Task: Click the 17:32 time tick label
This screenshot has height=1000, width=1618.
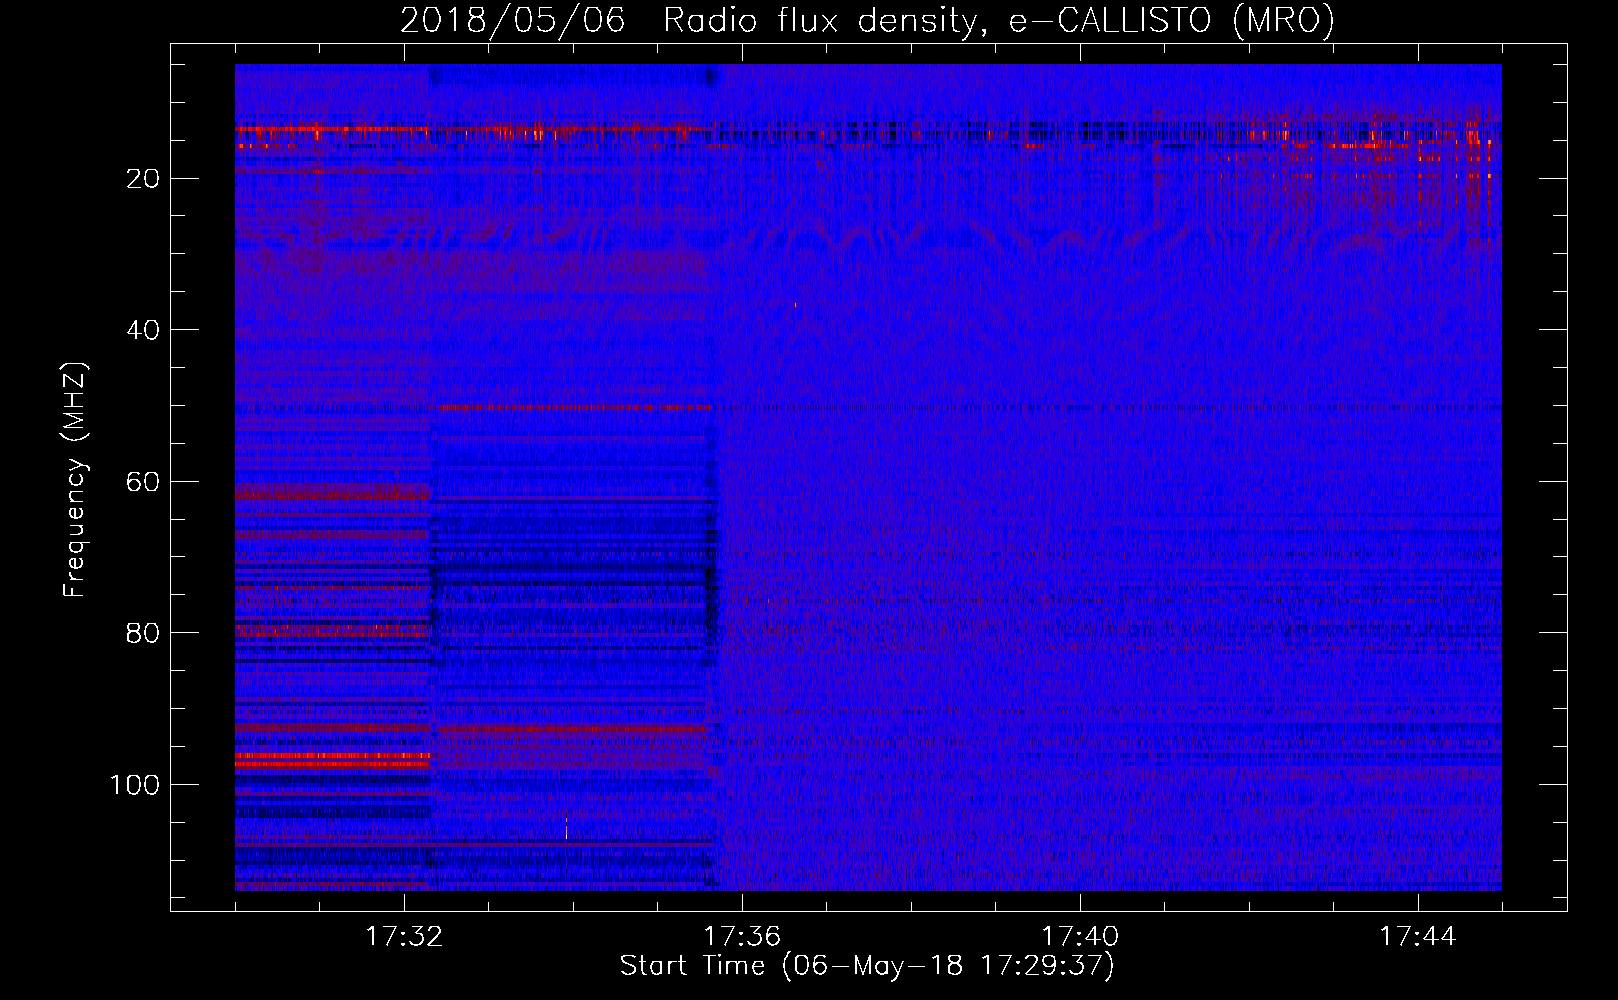Action: click(404, 937)
